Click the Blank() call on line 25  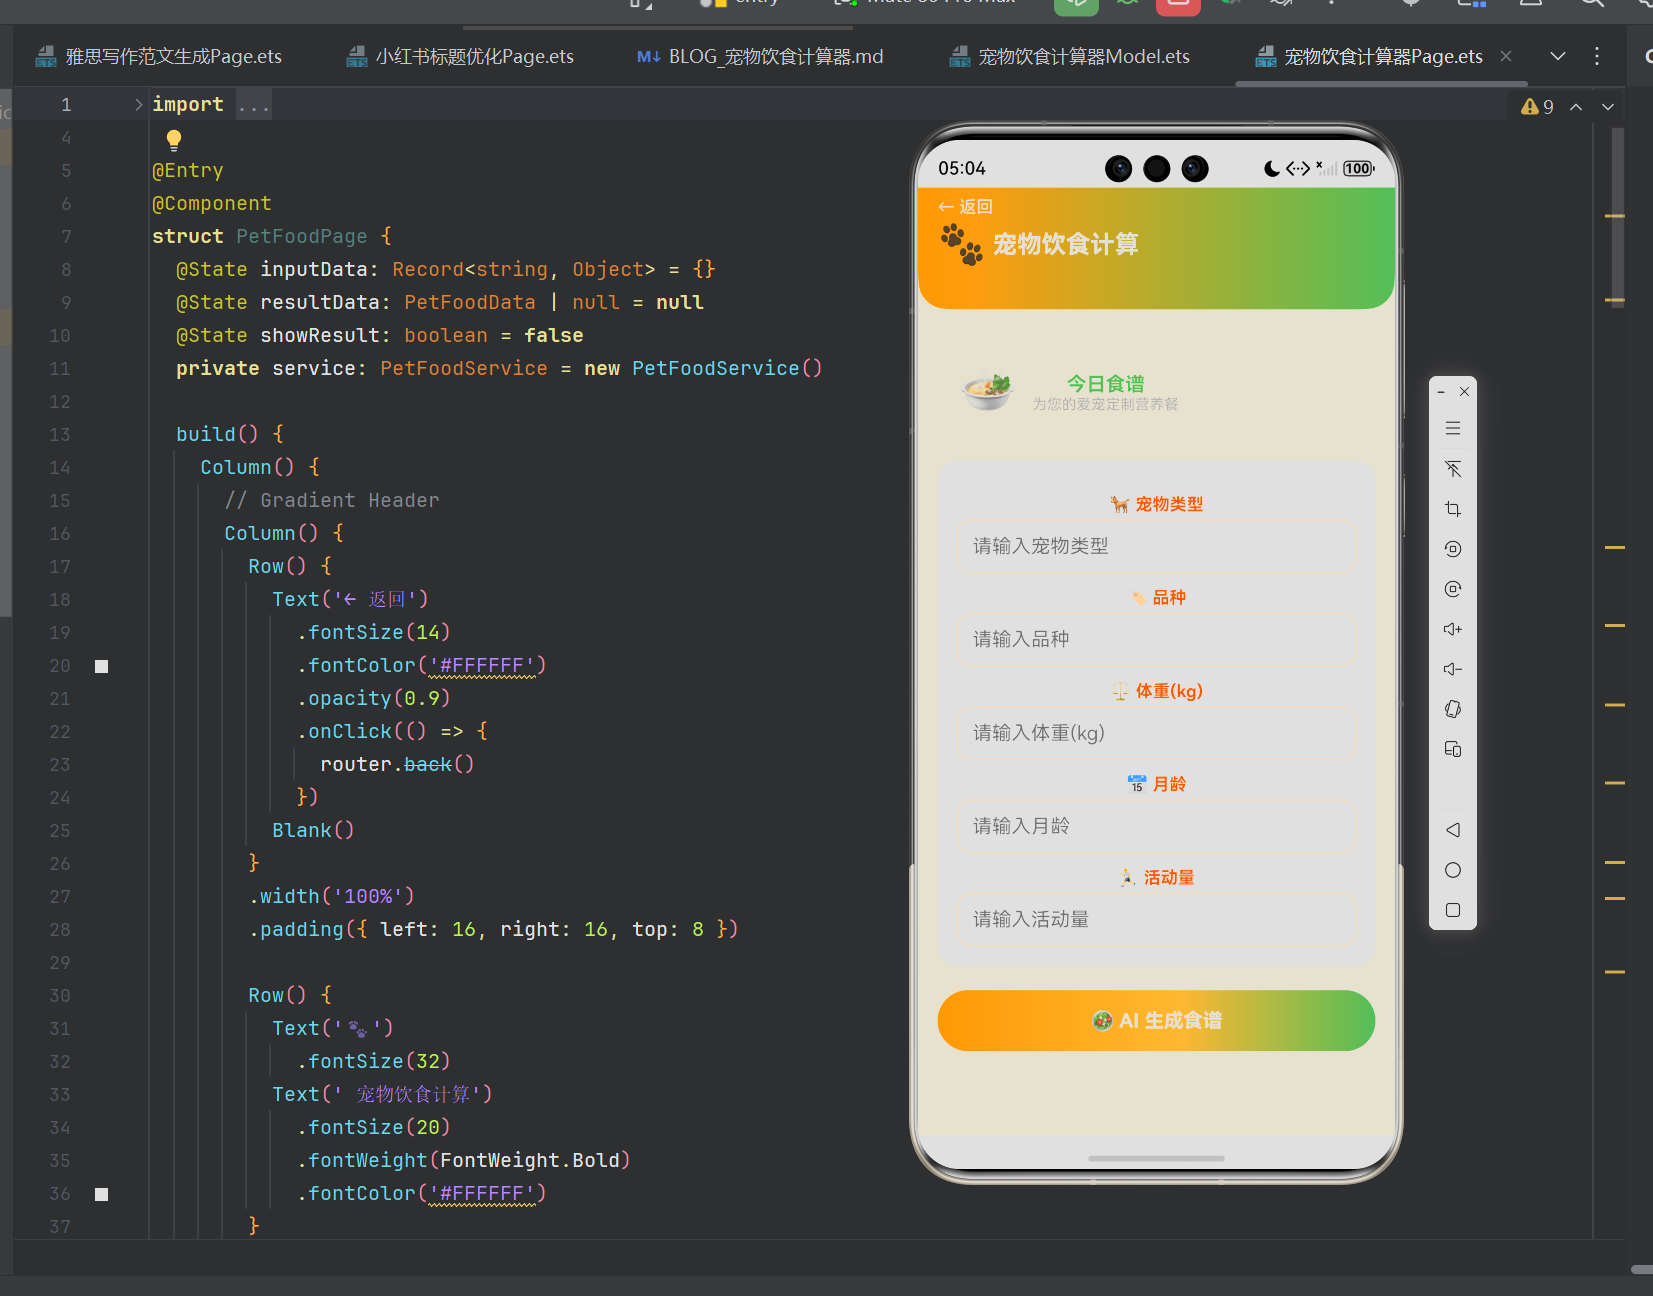coord(313,831)
